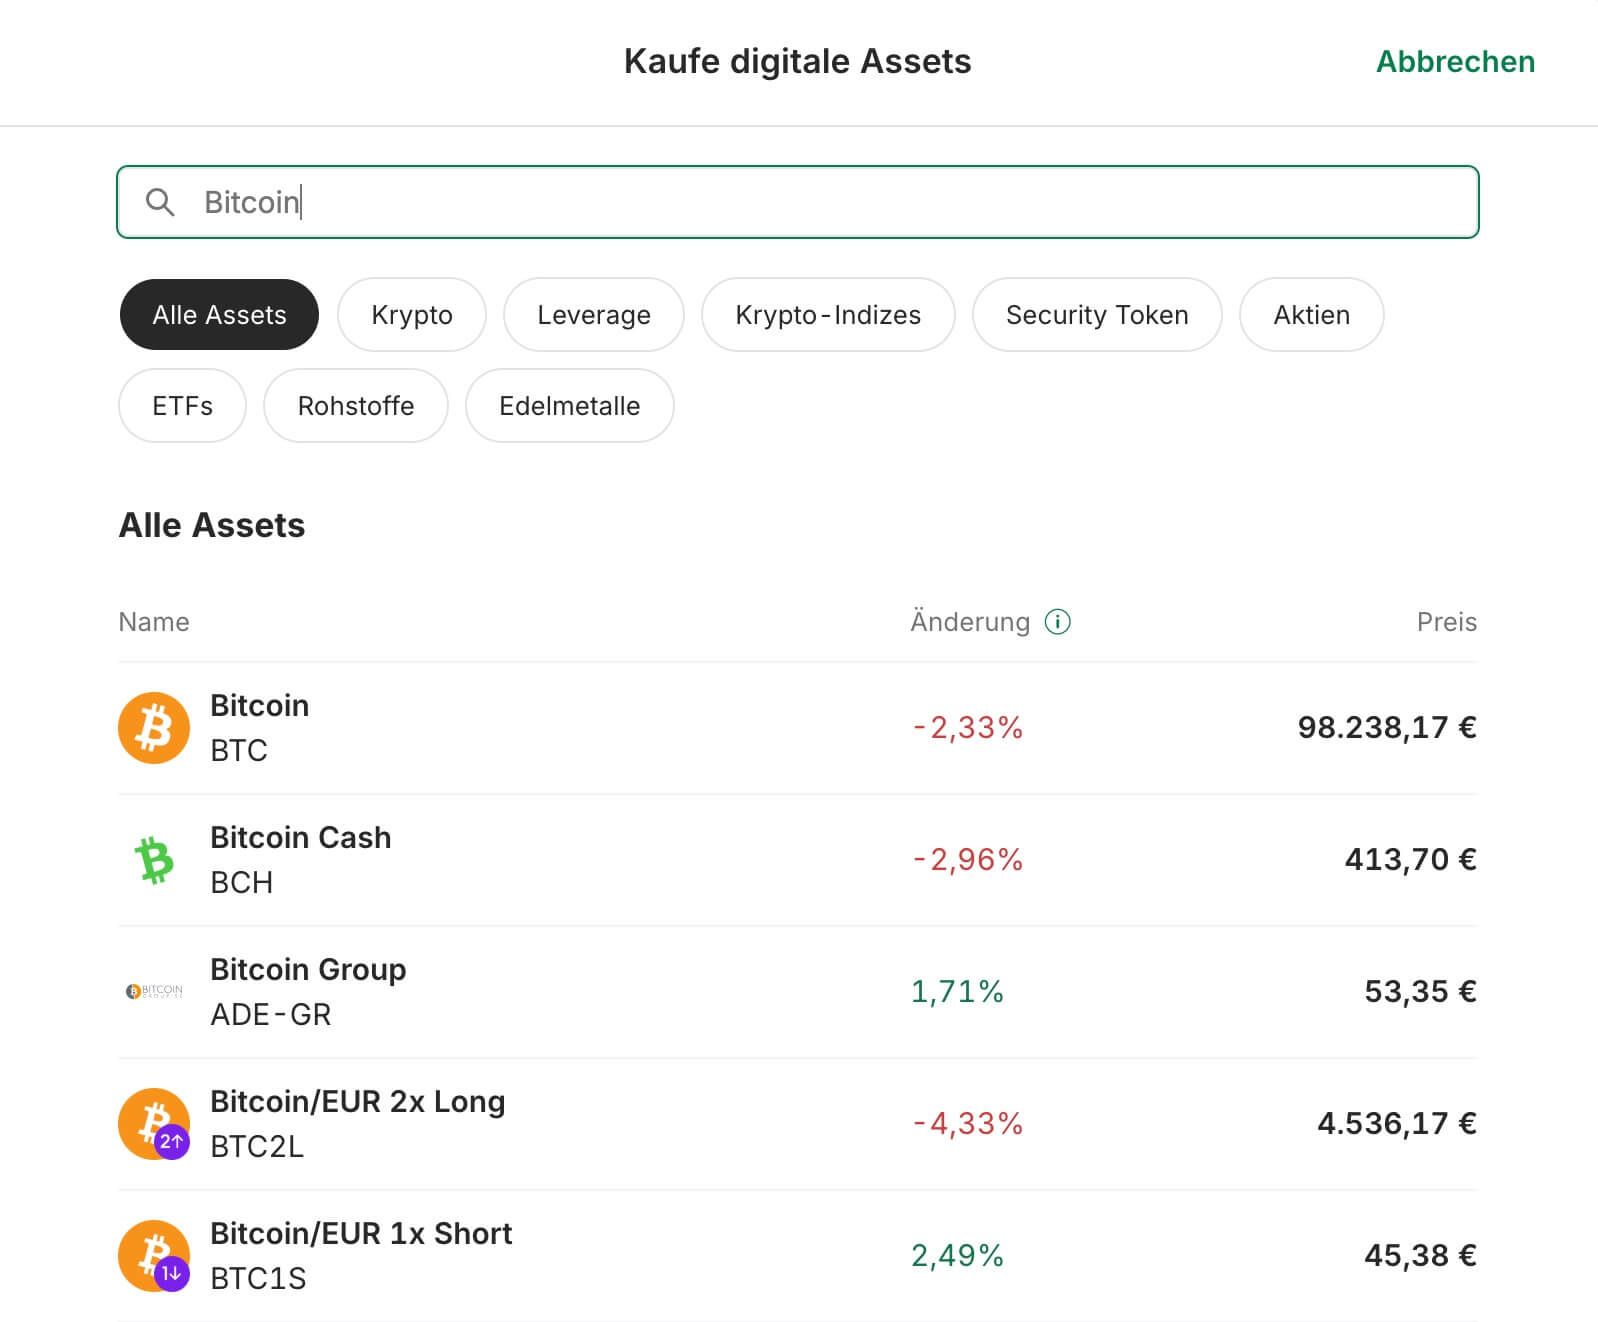Click the green Bitcoin Cash logo icon
Image resolution: width=1598 pixels, height=1322 pixels.
[154, 860]
